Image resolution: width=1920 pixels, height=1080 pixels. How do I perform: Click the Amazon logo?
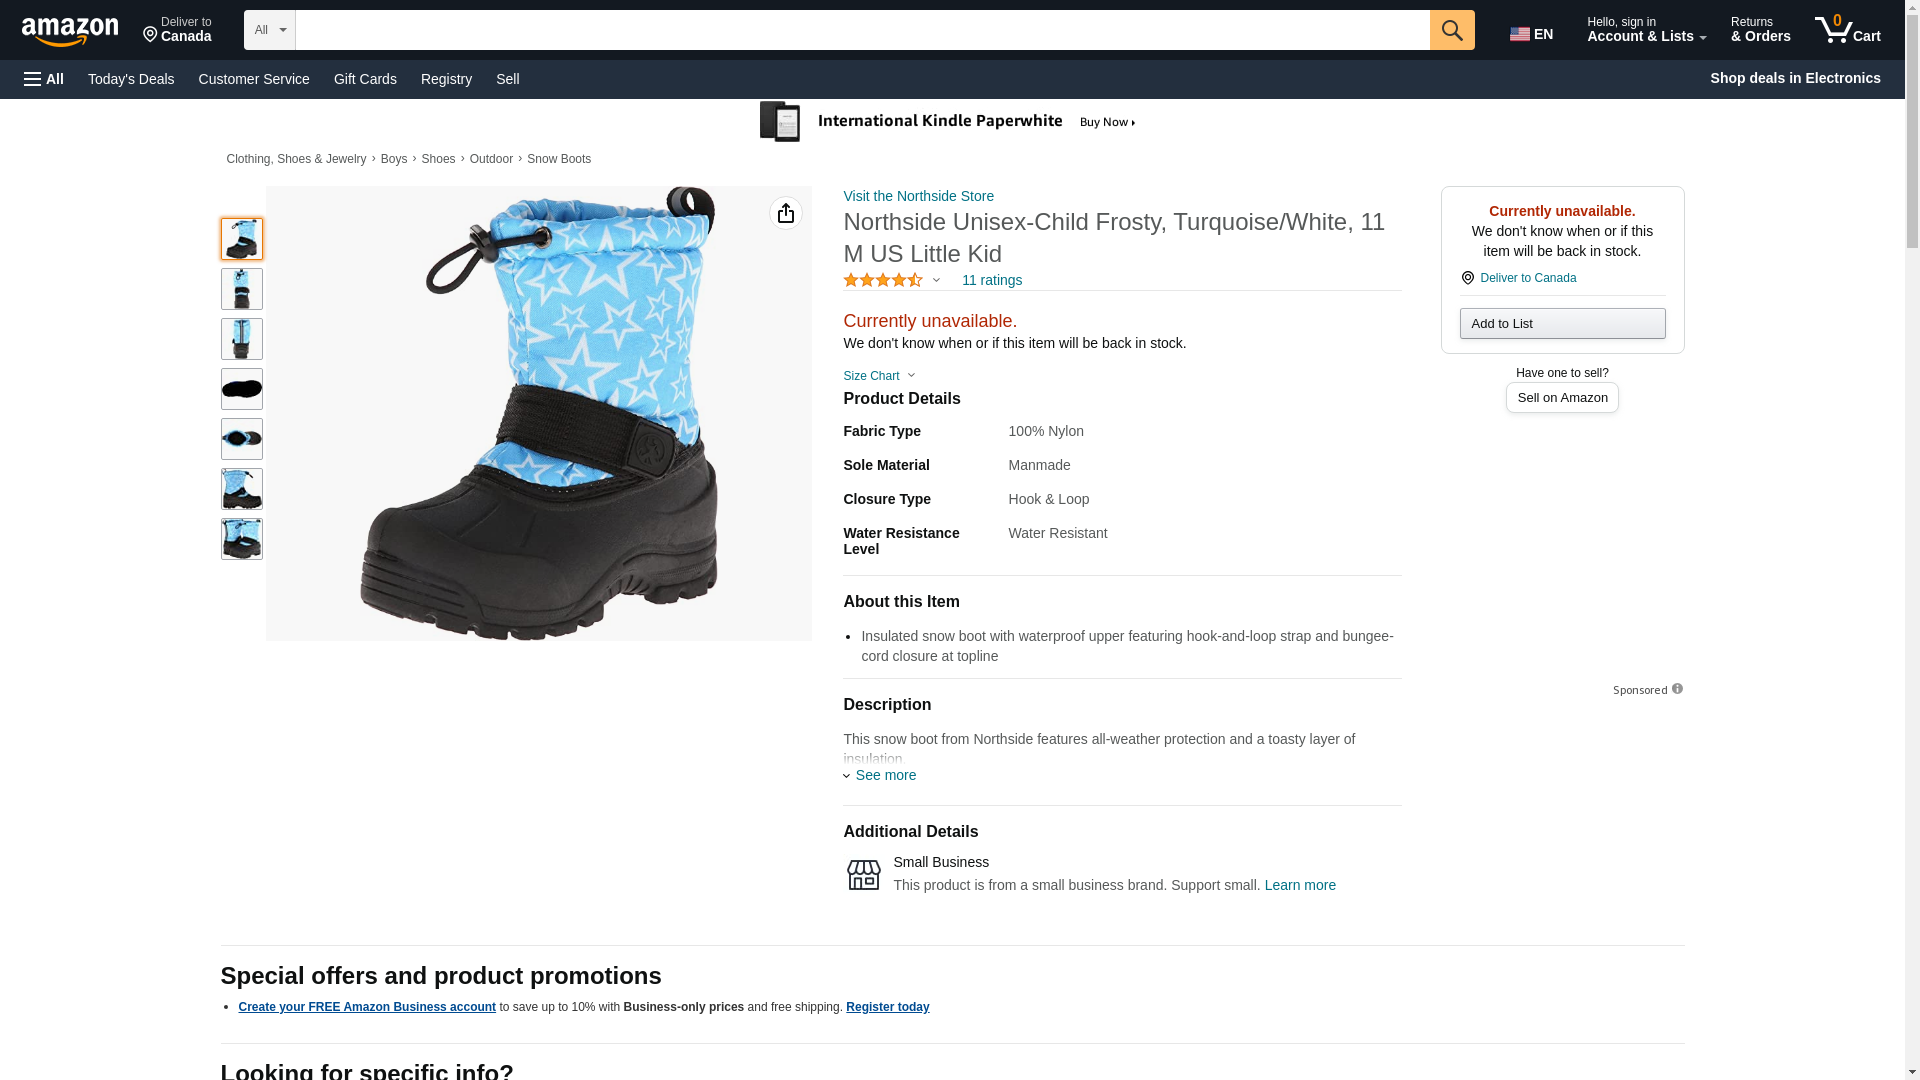point(70,31)
